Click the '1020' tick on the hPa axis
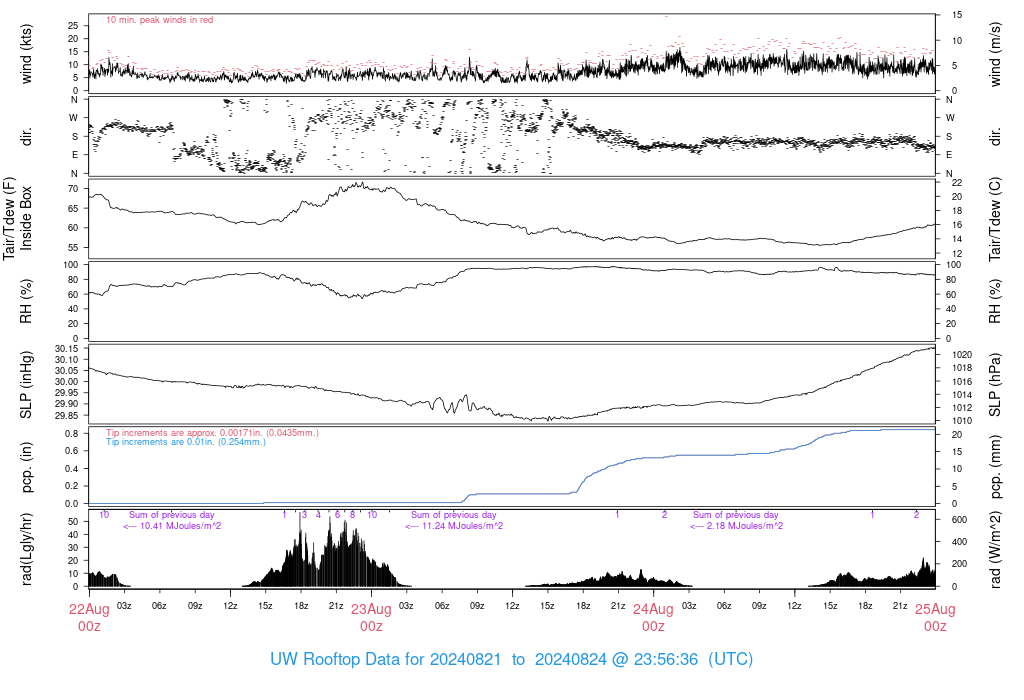The width and height of the screenshot is (1024, 700). coord(962,355)
